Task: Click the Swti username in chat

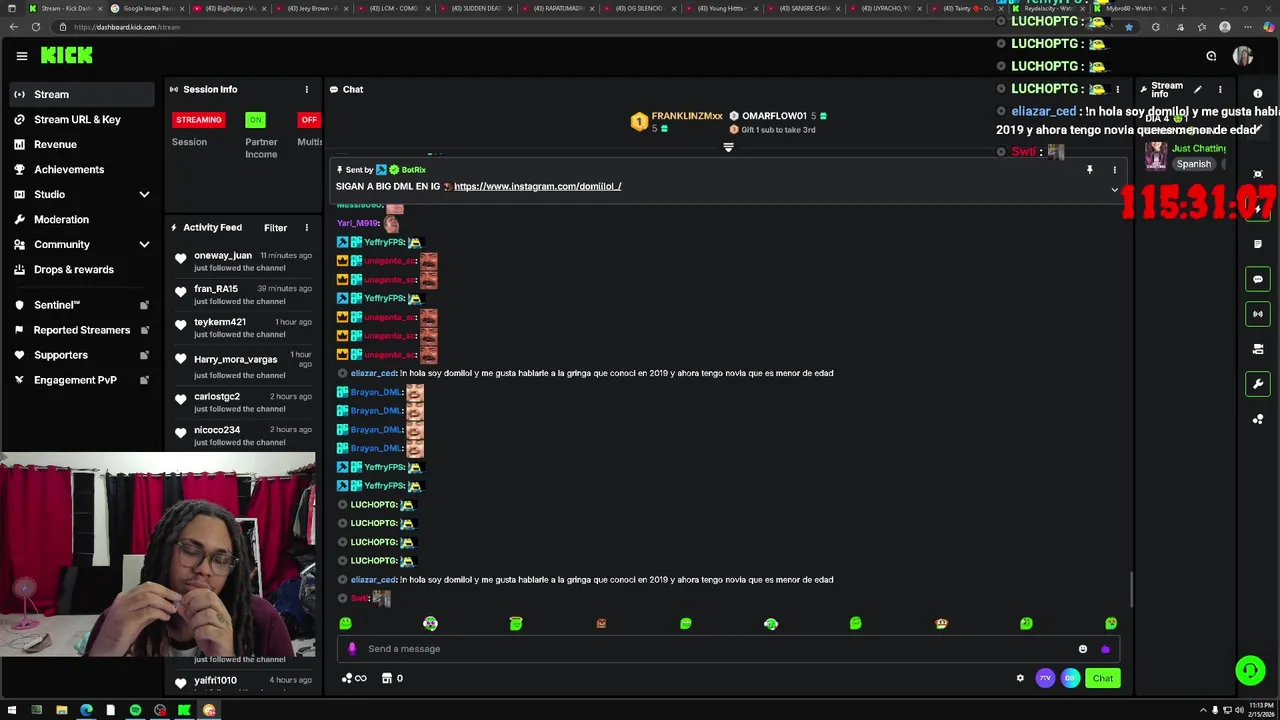Action: pos(360,598)
